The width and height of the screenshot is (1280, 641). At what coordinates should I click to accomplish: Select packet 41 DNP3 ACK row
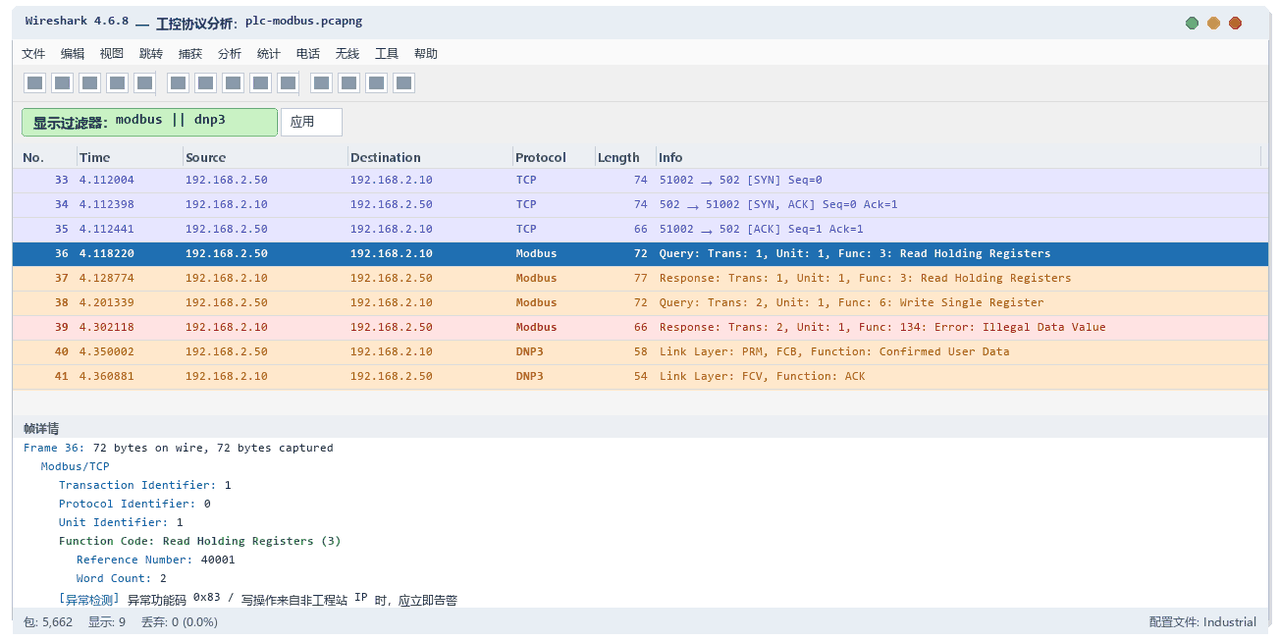click(640, 376)
